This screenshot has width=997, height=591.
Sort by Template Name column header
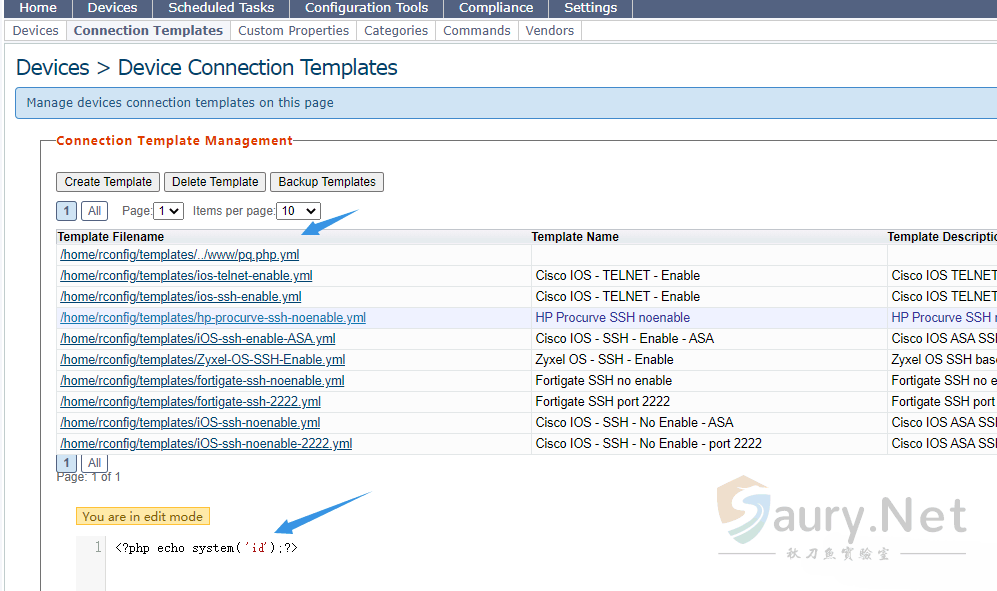pos(575,237)
